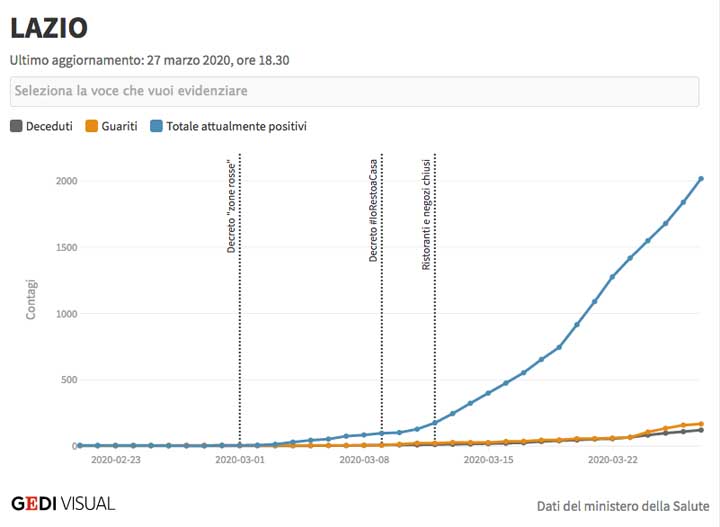Image resolution: width=720 pixels, height=527 pixels.
Task: Click the 2020-02-23 x-axis date label
Action: coord(116,461)
